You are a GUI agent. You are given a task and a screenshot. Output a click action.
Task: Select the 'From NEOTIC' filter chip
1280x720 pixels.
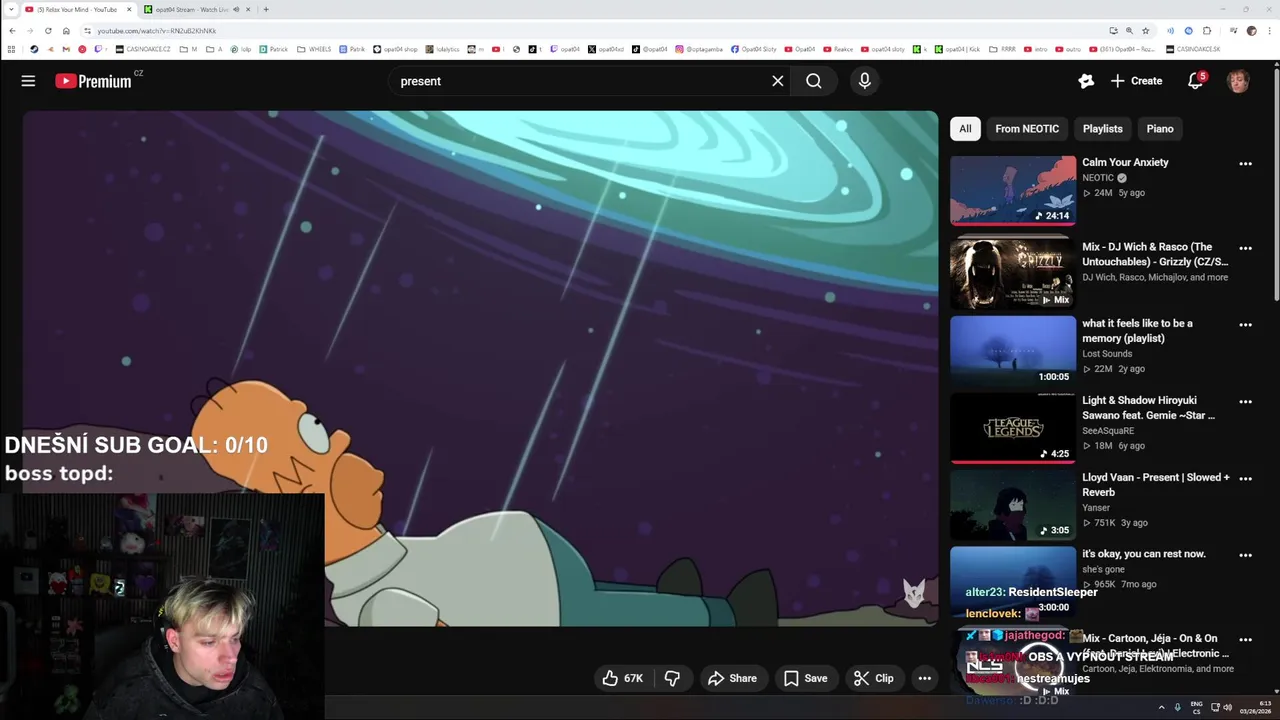[1027, 128]
